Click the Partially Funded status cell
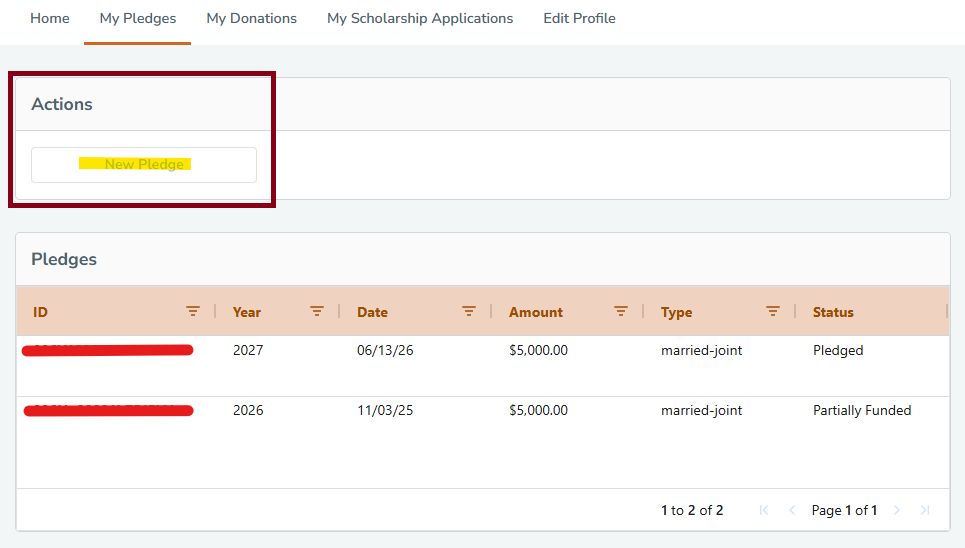The image size is (965, 548). point(862,410)
